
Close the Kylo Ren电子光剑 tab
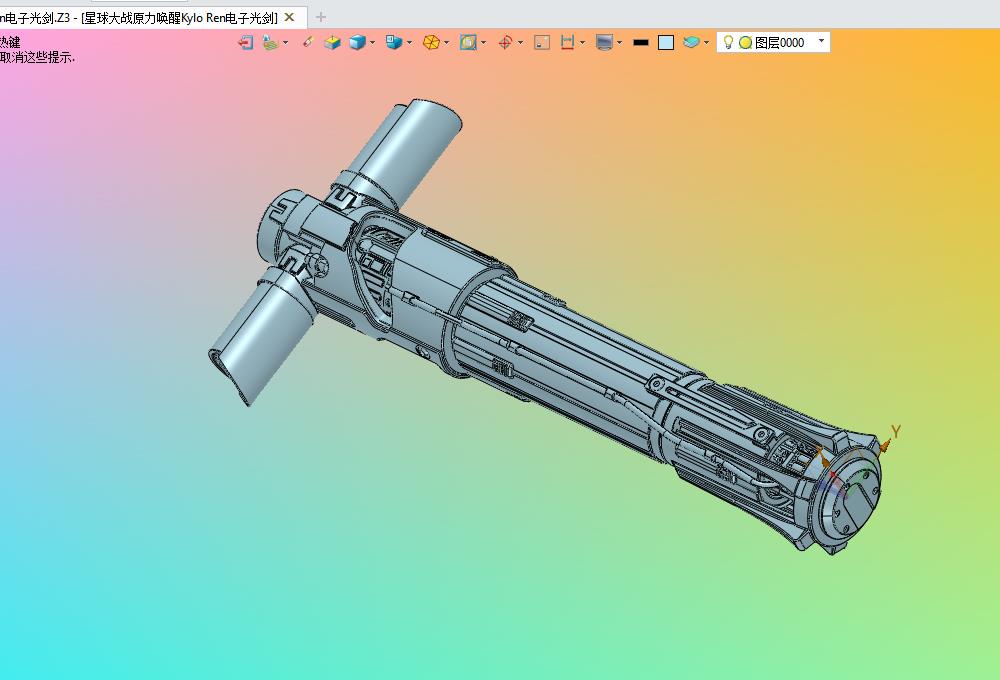[290, 17]
